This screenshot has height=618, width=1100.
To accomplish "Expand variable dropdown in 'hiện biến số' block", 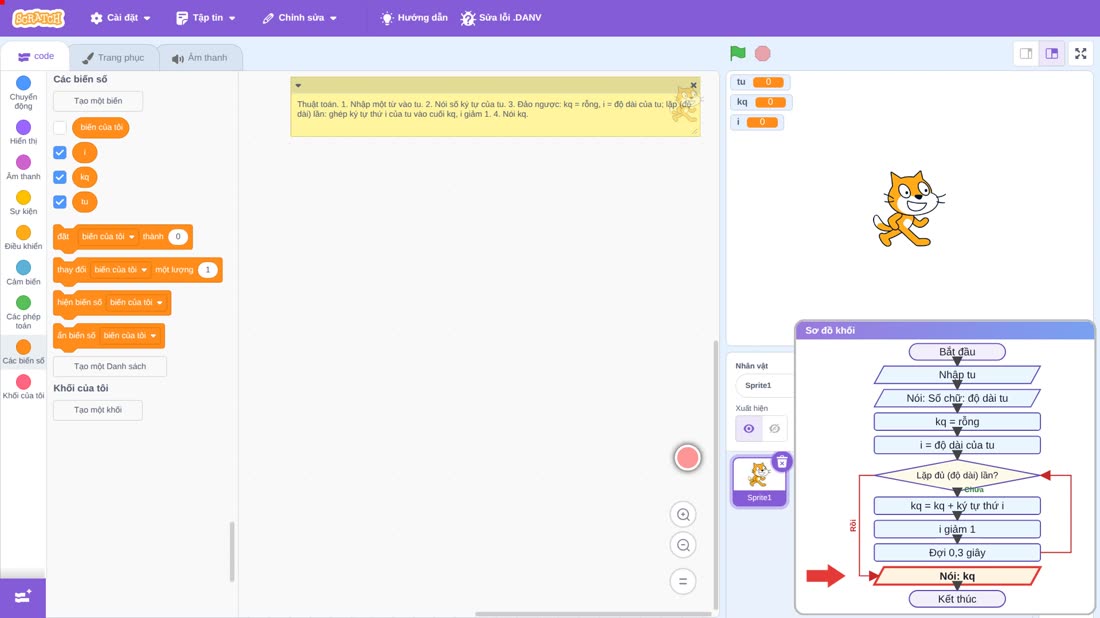I will [x=136, y=302].
